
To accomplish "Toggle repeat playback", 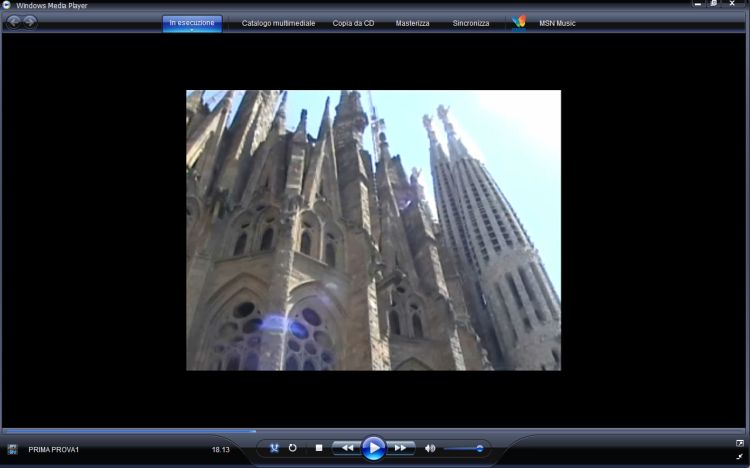I will [x=293, y=448].
